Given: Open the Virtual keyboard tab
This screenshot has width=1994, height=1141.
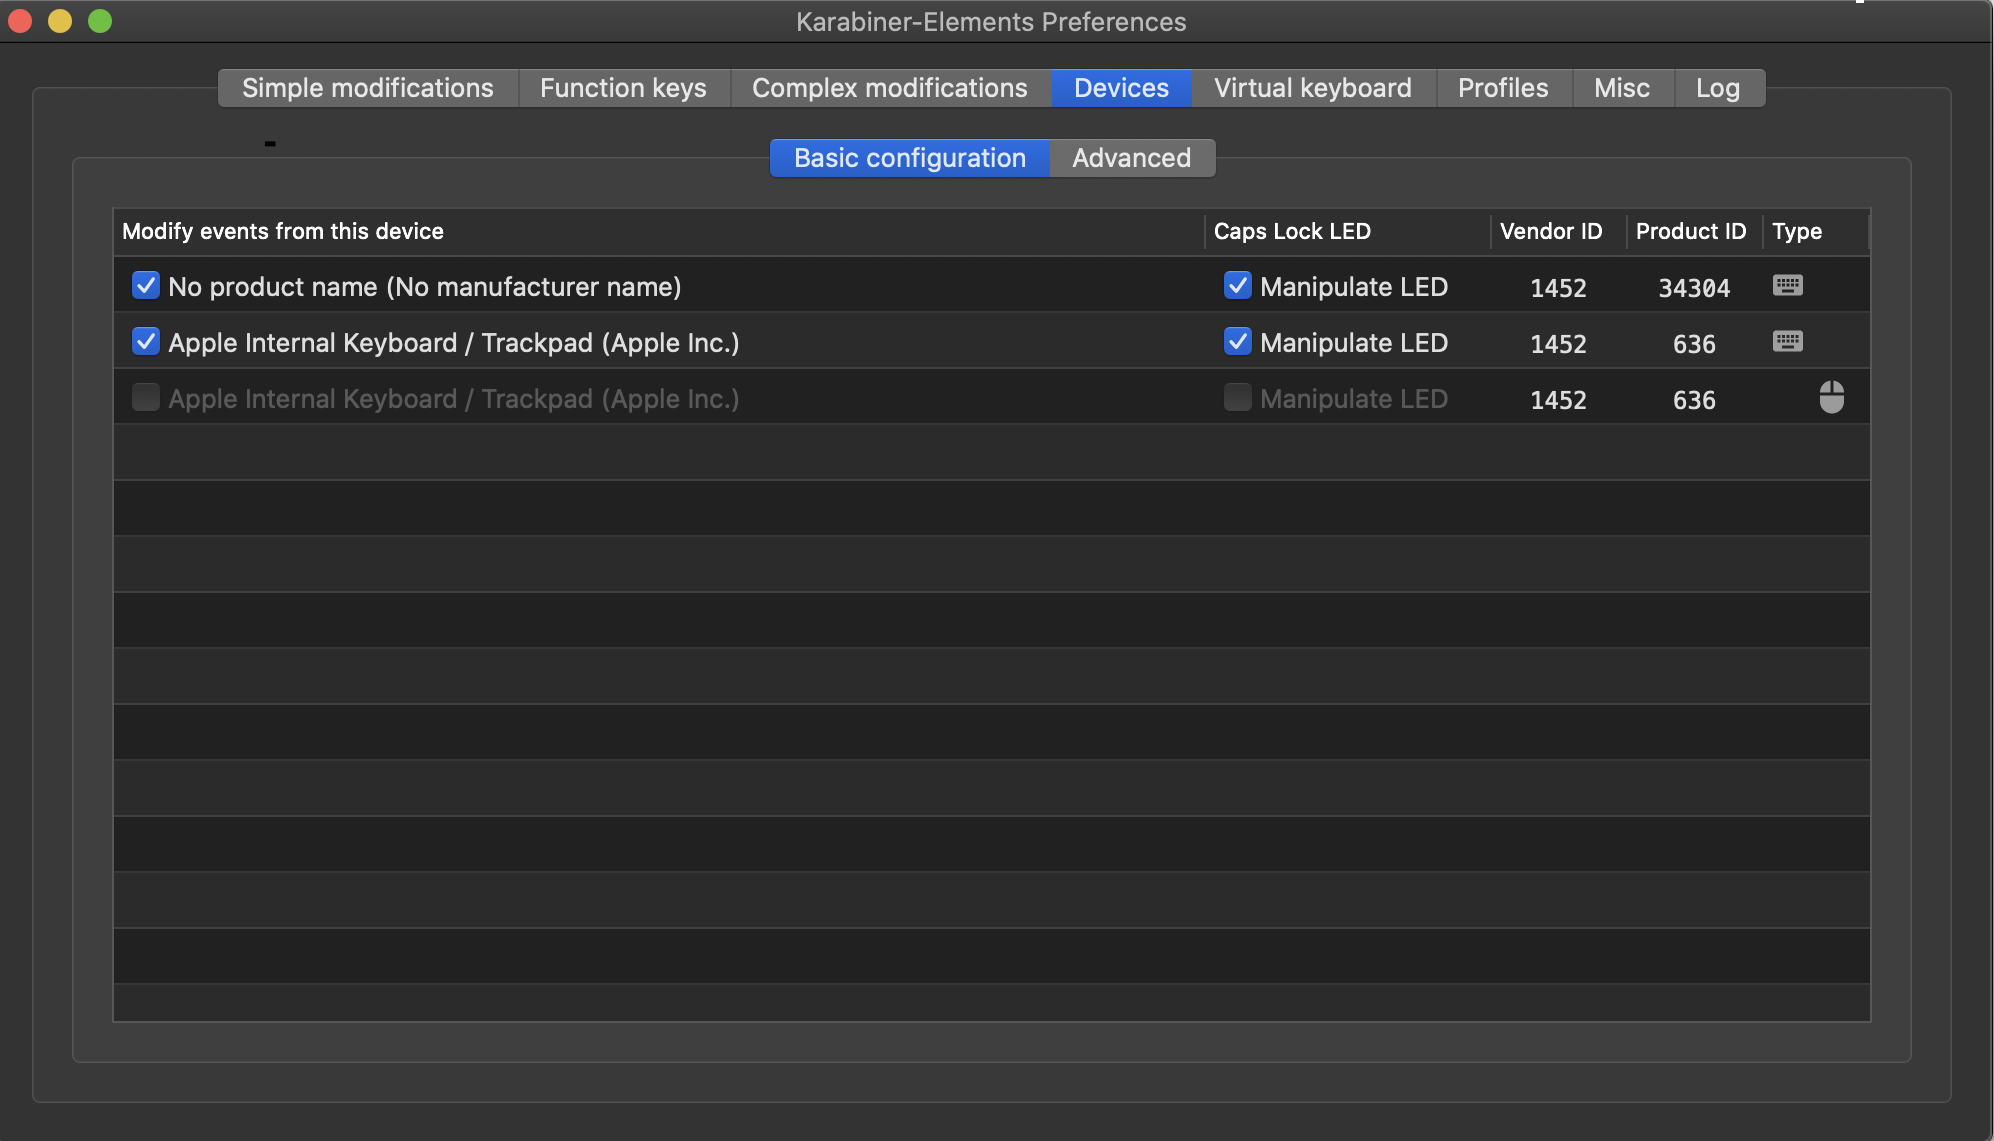Looking at the screenshot, I should point(1311,87).
